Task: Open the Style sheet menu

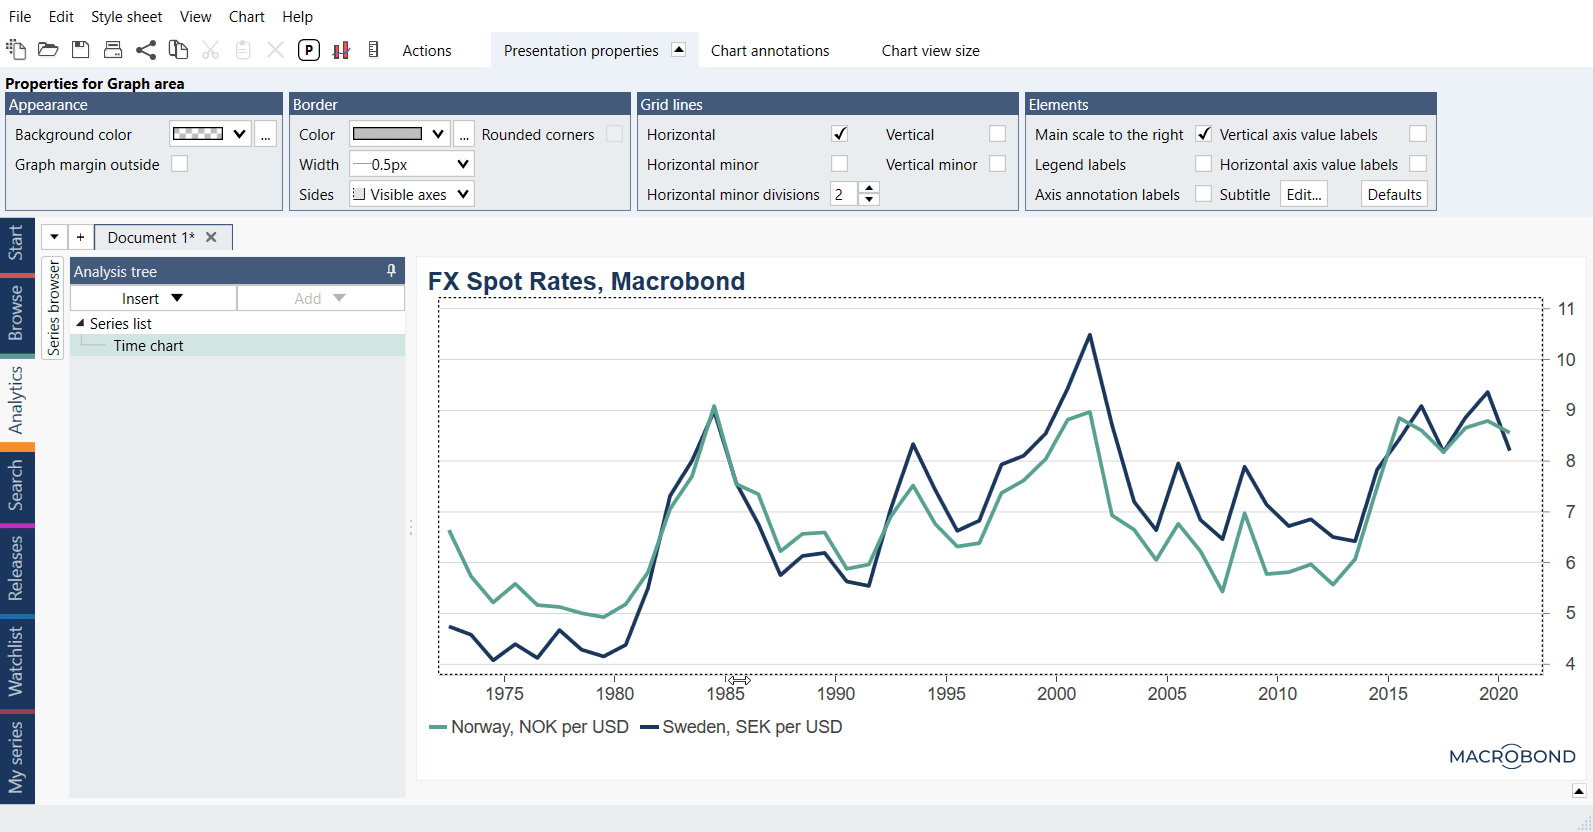Action: click(x=126, y=17)
